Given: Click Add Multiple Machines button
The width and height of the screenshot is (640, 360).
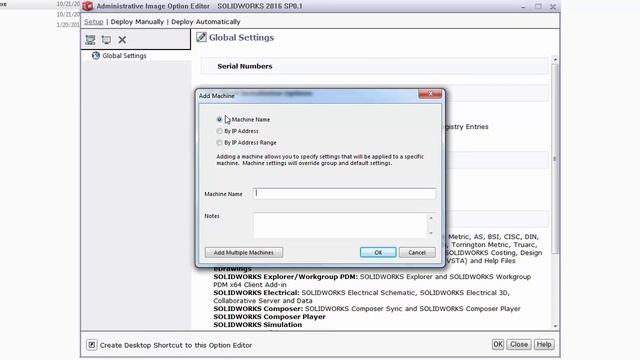Looking at the screenshot, I should pos(244,253).
